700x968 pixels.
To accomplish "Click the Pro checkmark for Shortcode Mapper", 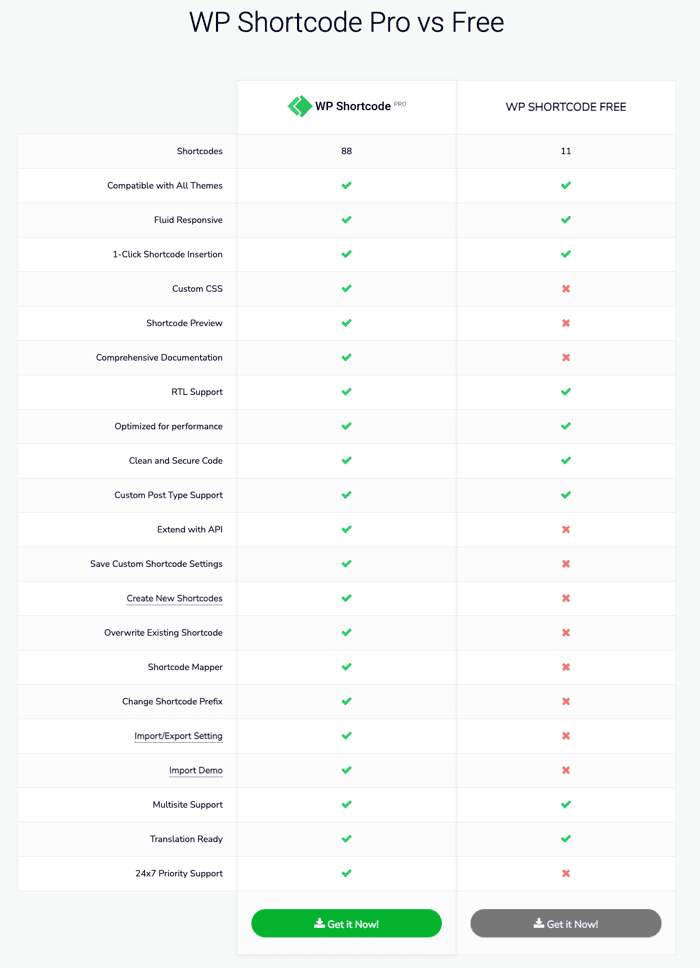I will (x=346, y=667).
